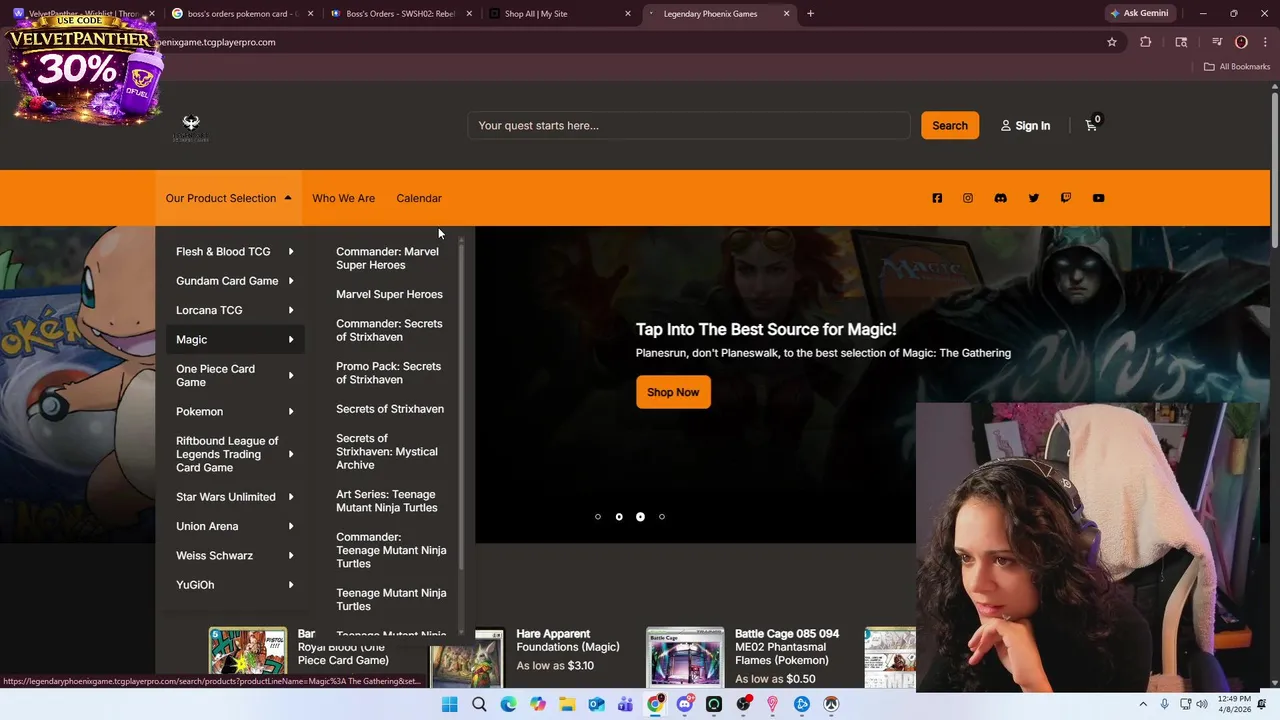Open the Facebook social icon
The width and height of the screenshot is (1280, 720).
[937, 198]
